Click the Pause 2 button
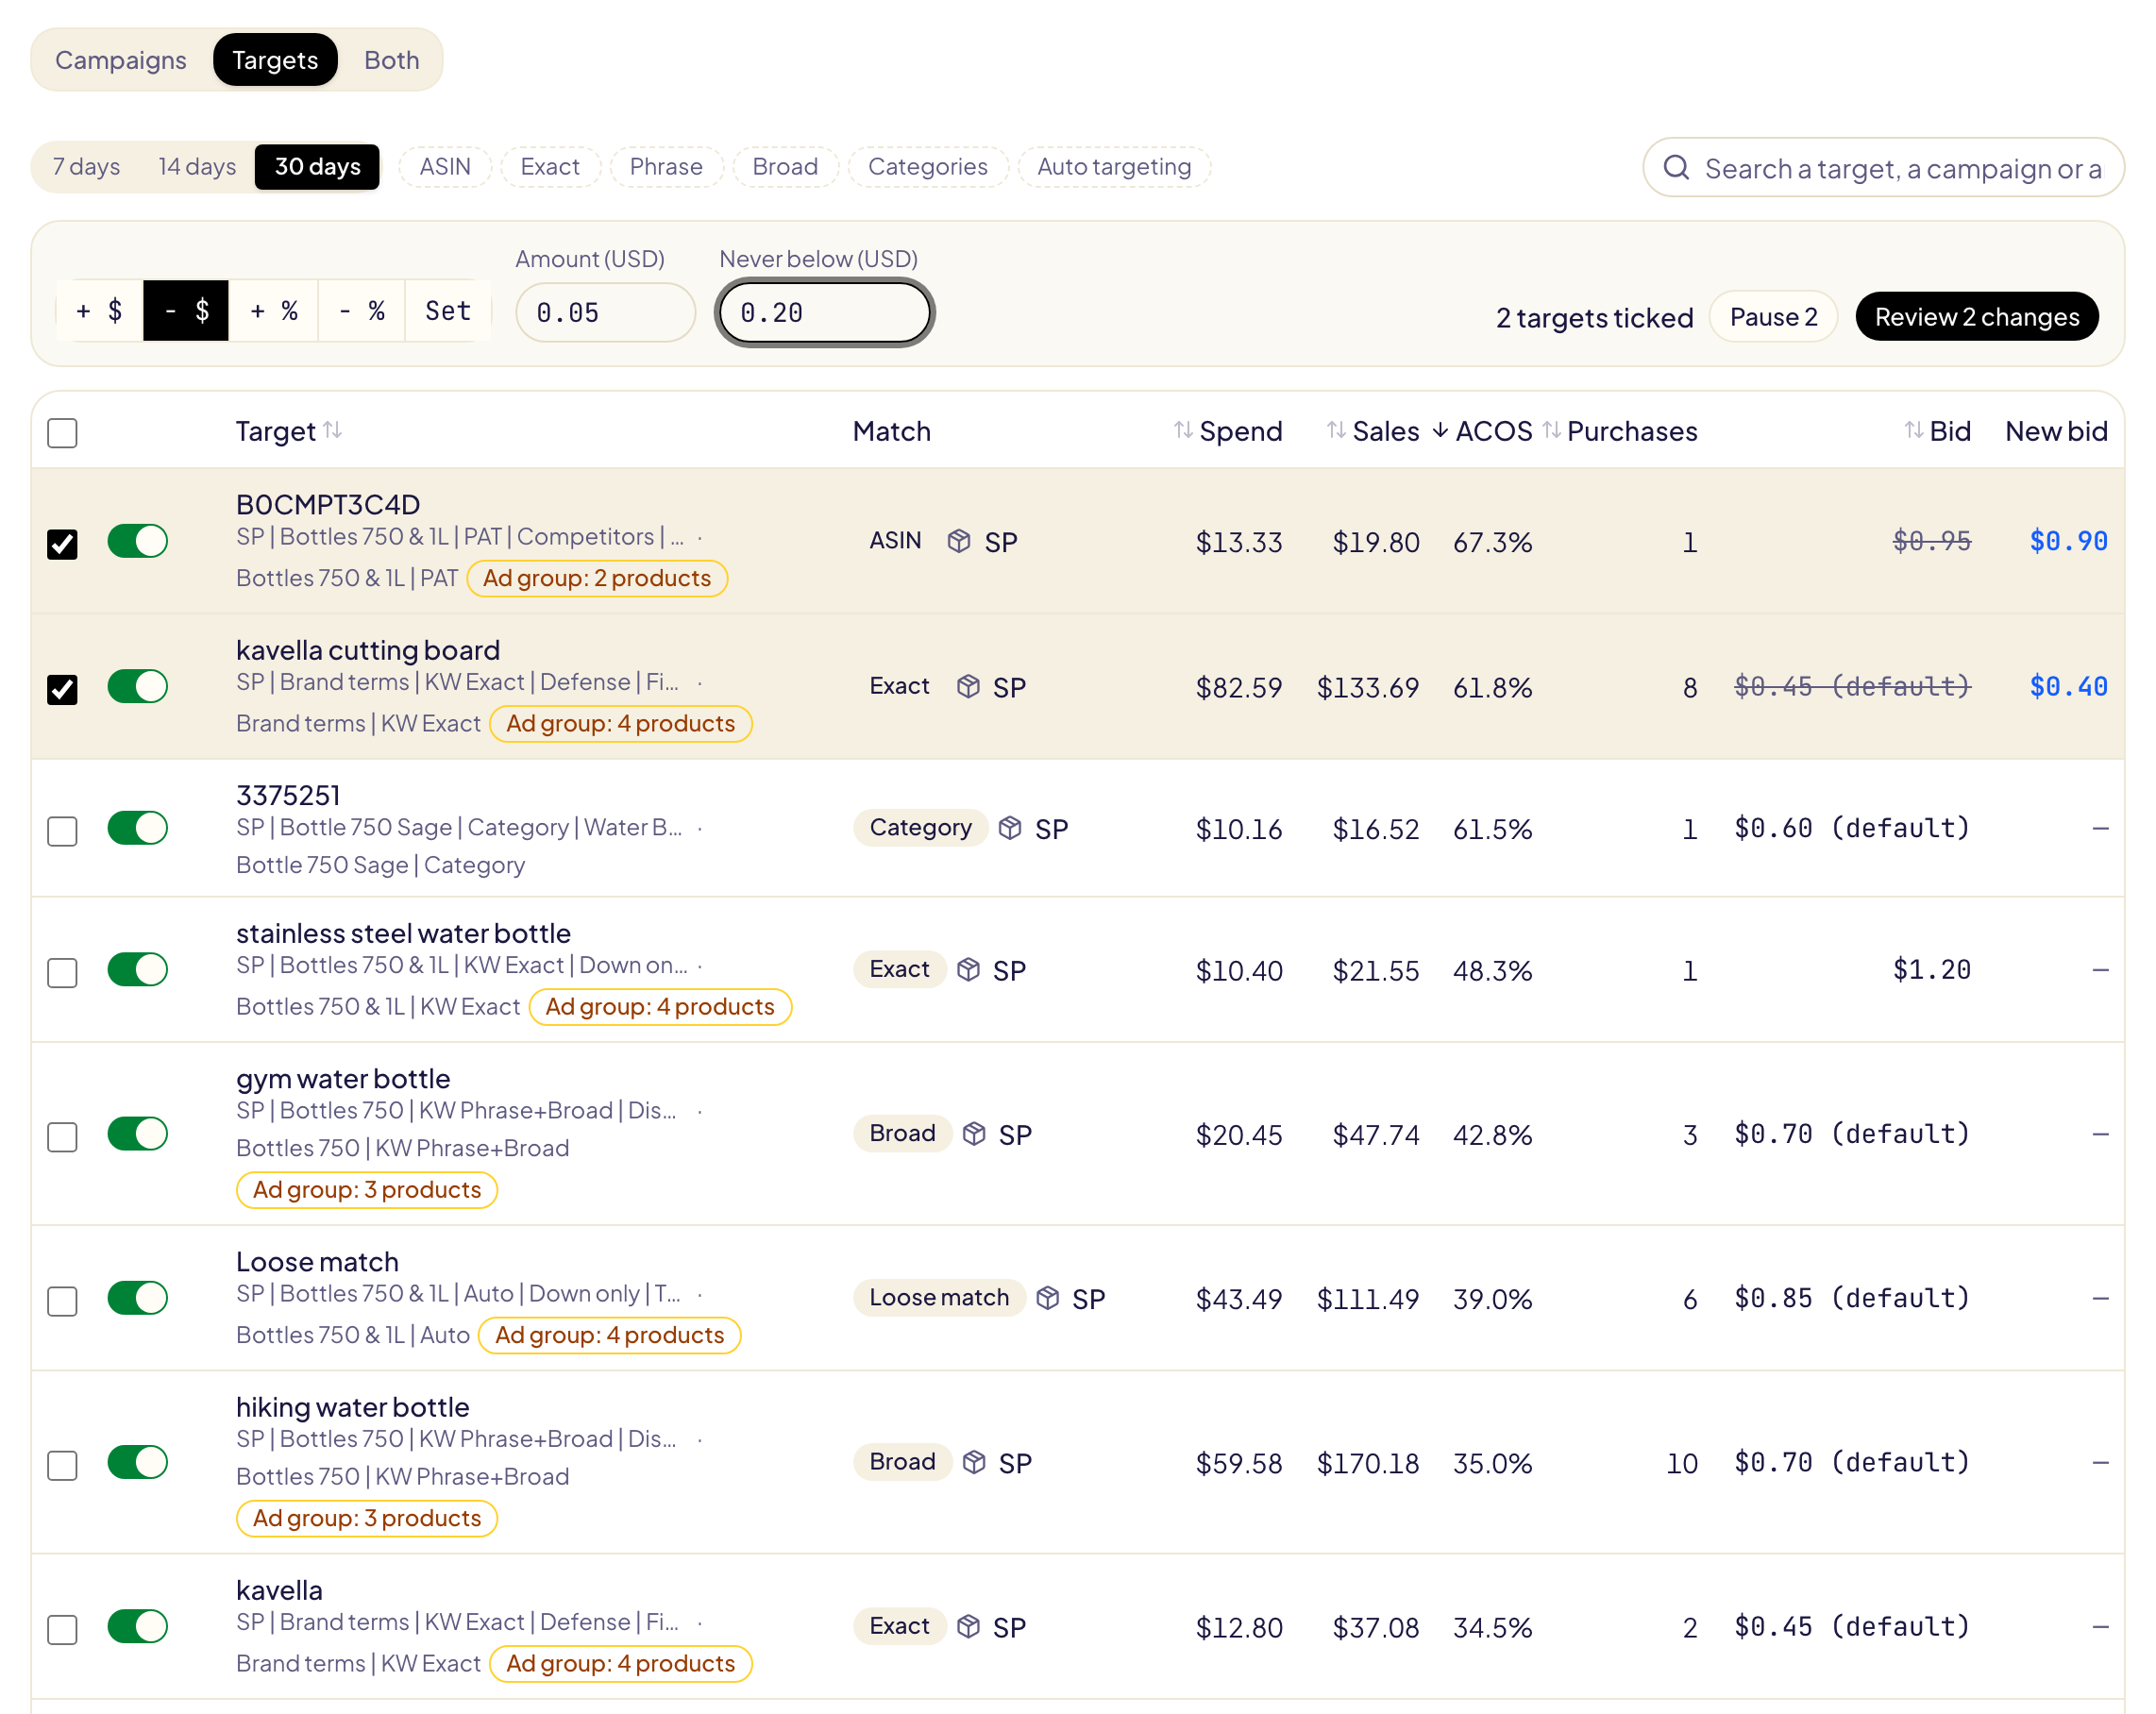The image size is (2156, 1714). [1773, 316]
